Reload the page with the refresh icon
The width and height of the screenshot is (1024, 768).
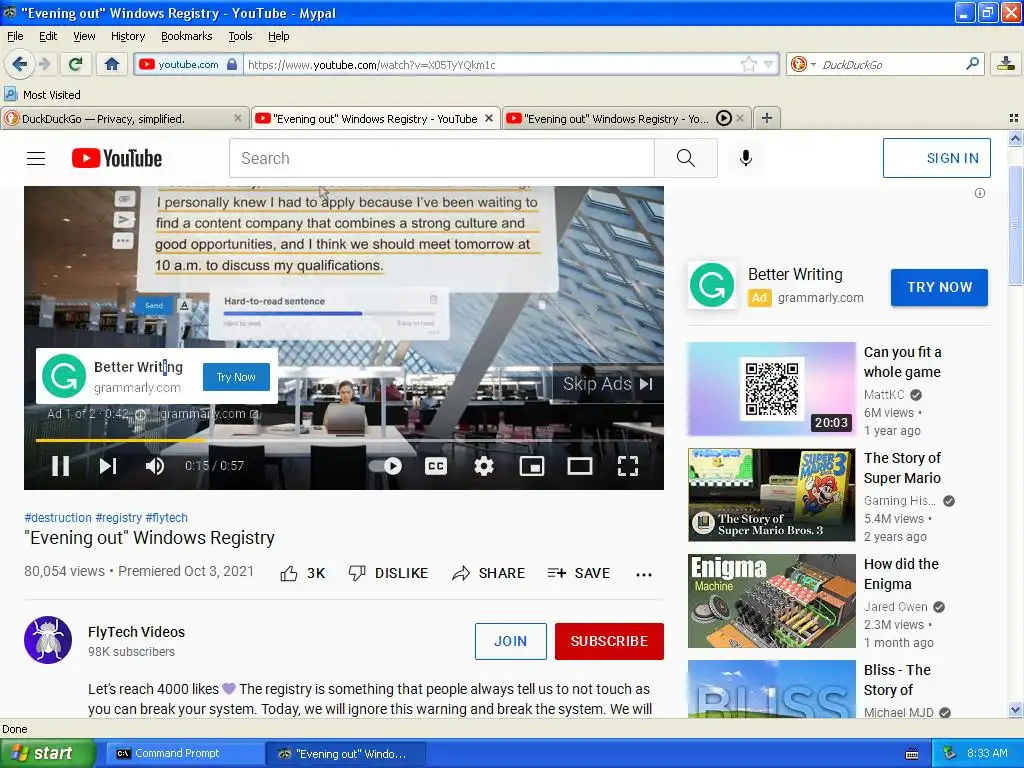(x=75, y=64)
